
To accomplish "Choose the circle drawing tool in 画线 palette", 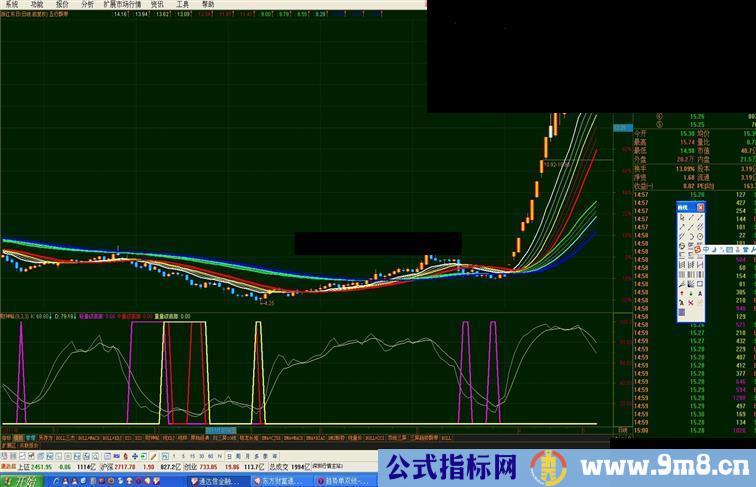I will 700,236.
